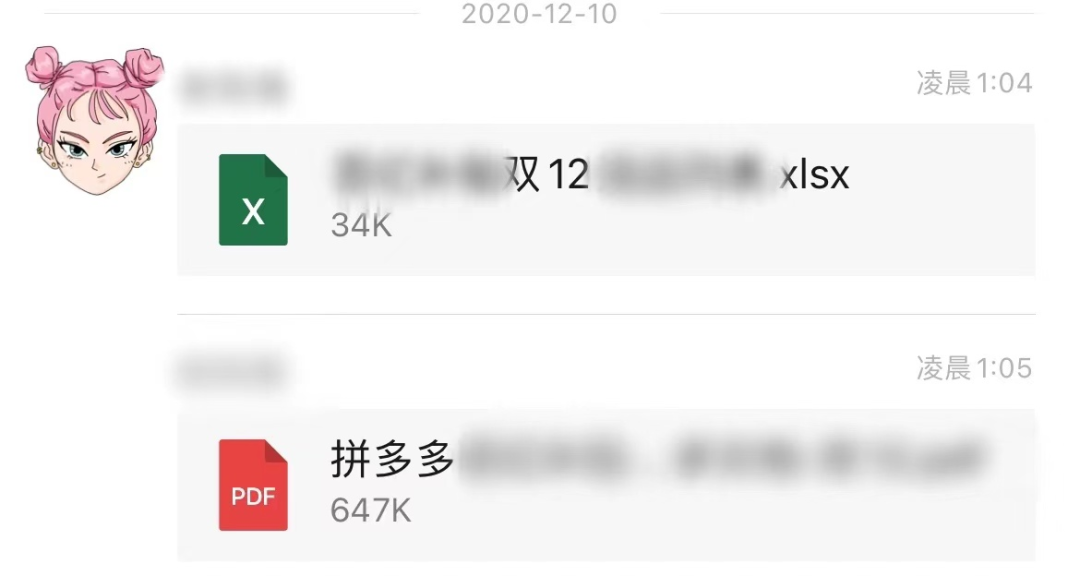This screenshot has height=576, width=1080.
Task: Tap the 34K file size label
Action: tap(361, 225)
